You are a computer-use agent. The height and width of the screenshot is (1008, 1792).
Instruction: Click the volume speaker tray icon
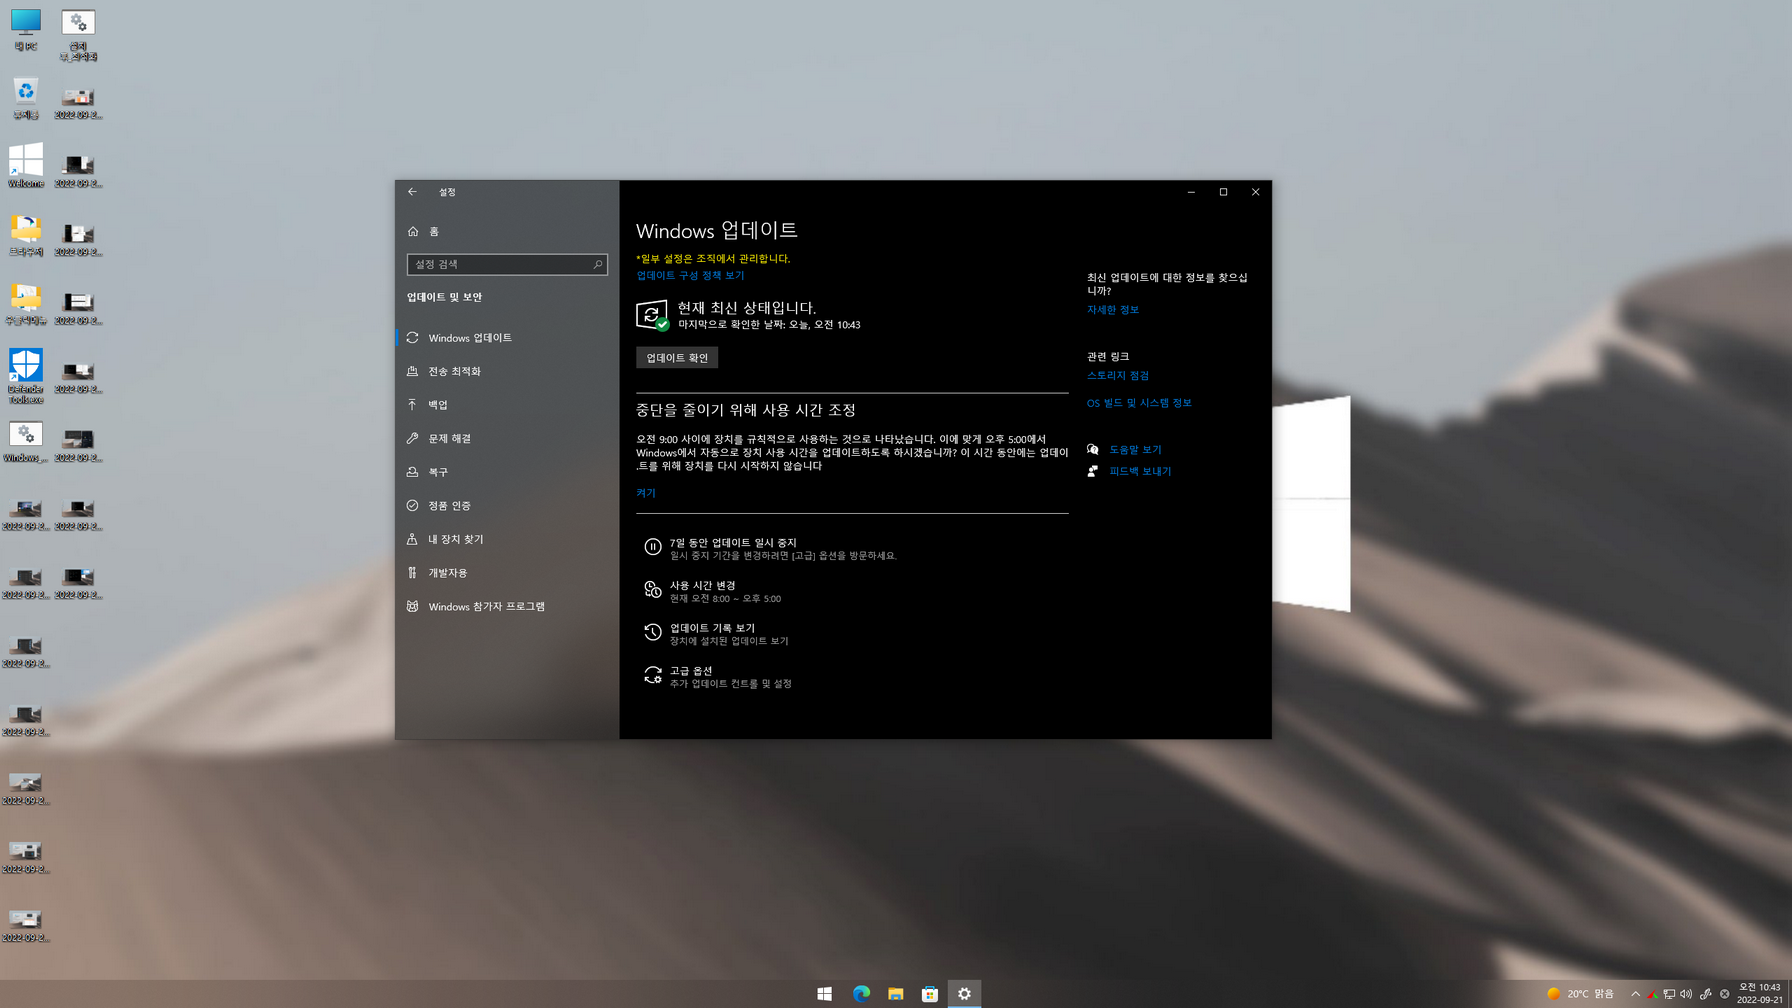pos(1686,994)
